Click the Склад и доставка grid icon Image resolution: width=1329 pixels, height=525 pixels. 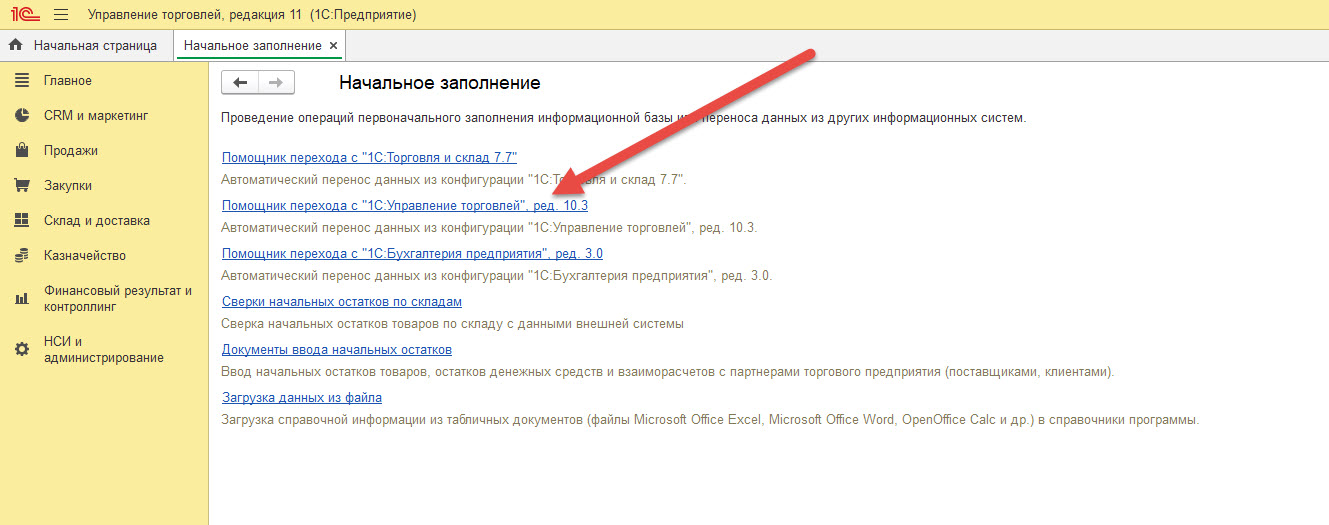[x=22, y=221]
